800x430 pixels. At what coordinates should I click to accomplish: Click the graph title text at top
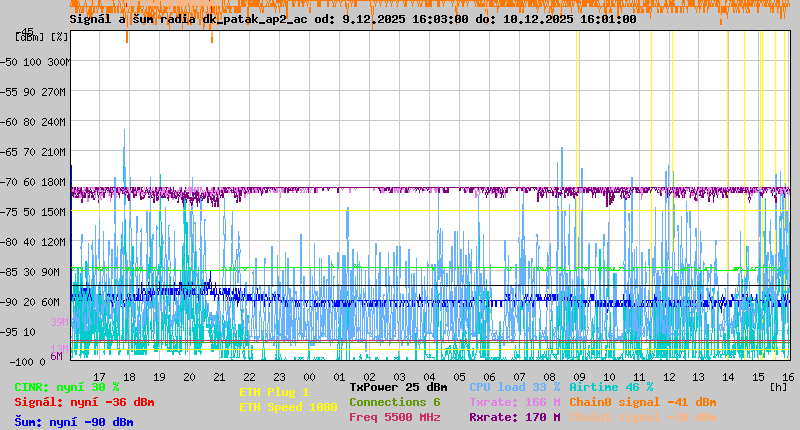point(353,19)
